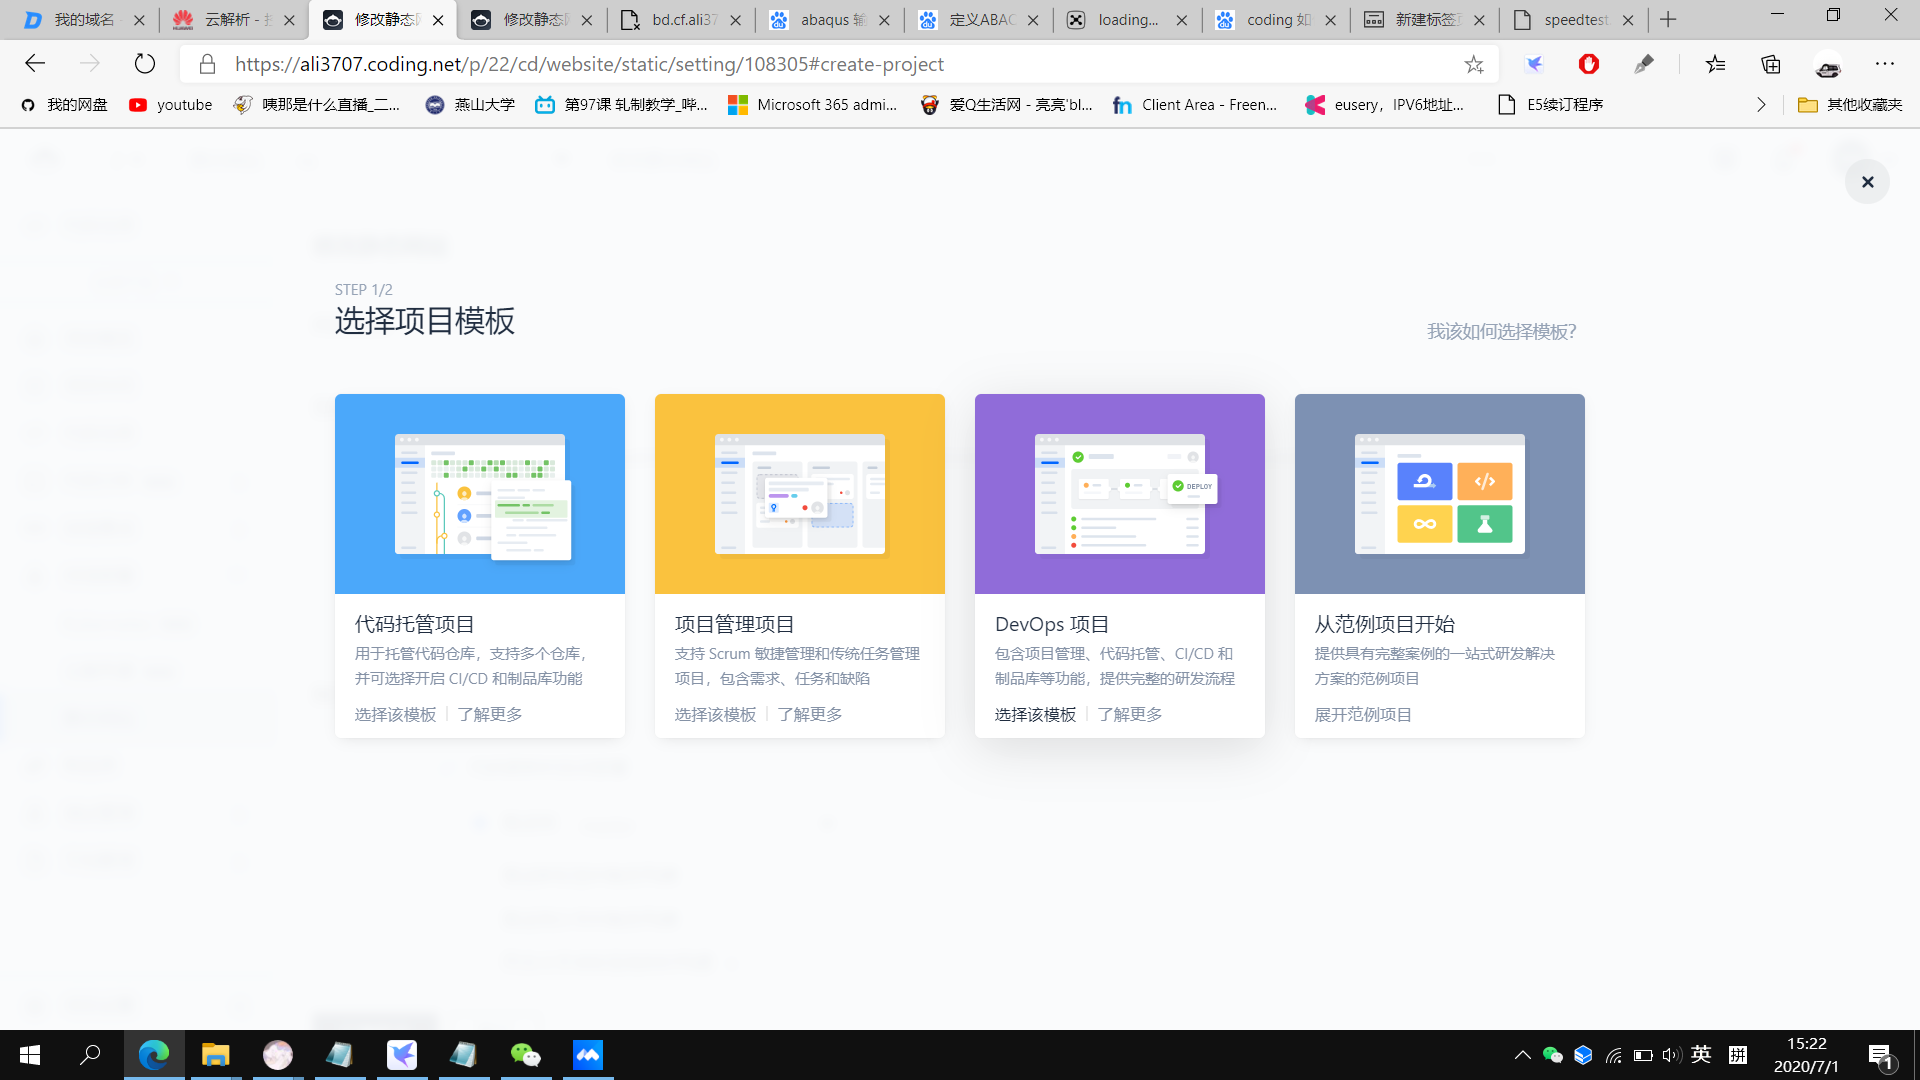Open 我该如何选择模板 help link
The width and height of the screenshot is (1920, 1080).
pos(1501,331)
